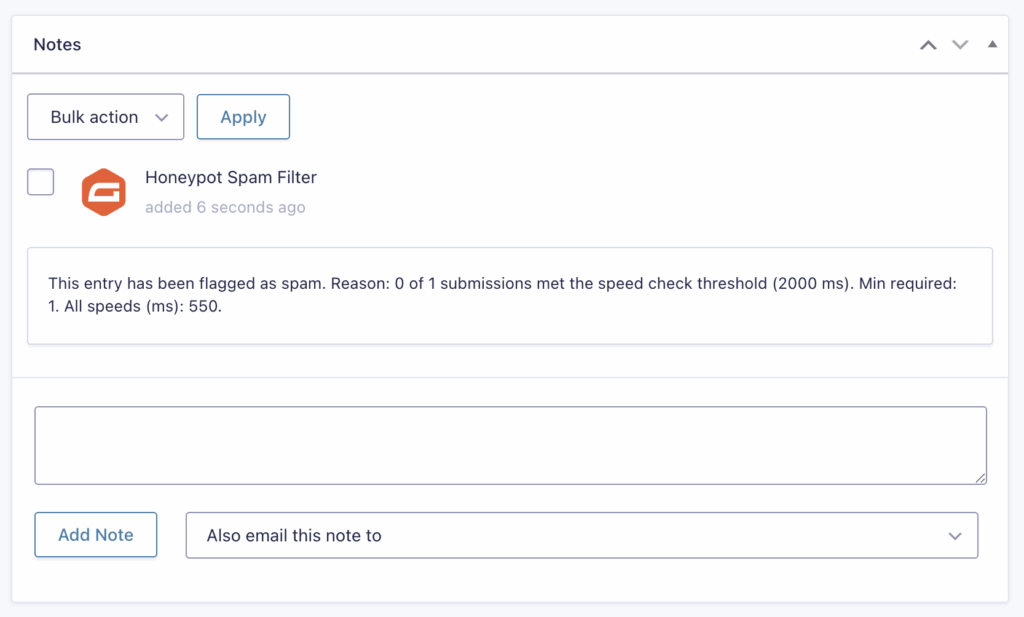Image resolution: width=1024 pixels, height=617 pixels.
Task: Select the Honeypot Spam Filter note checkbox
Action: click(40, 181)
